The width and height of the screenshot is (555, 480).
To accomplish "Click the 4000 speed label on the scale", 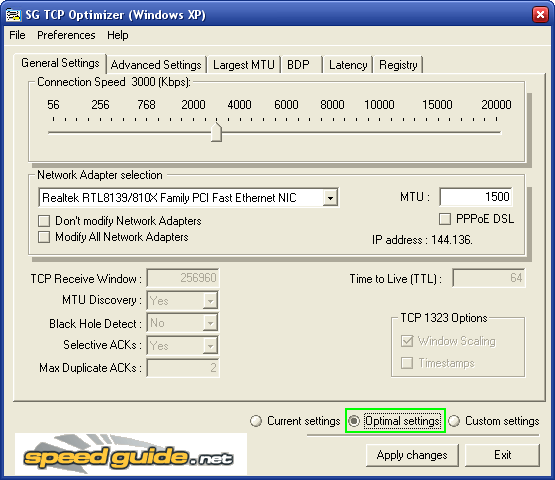I will pos(240,105).
